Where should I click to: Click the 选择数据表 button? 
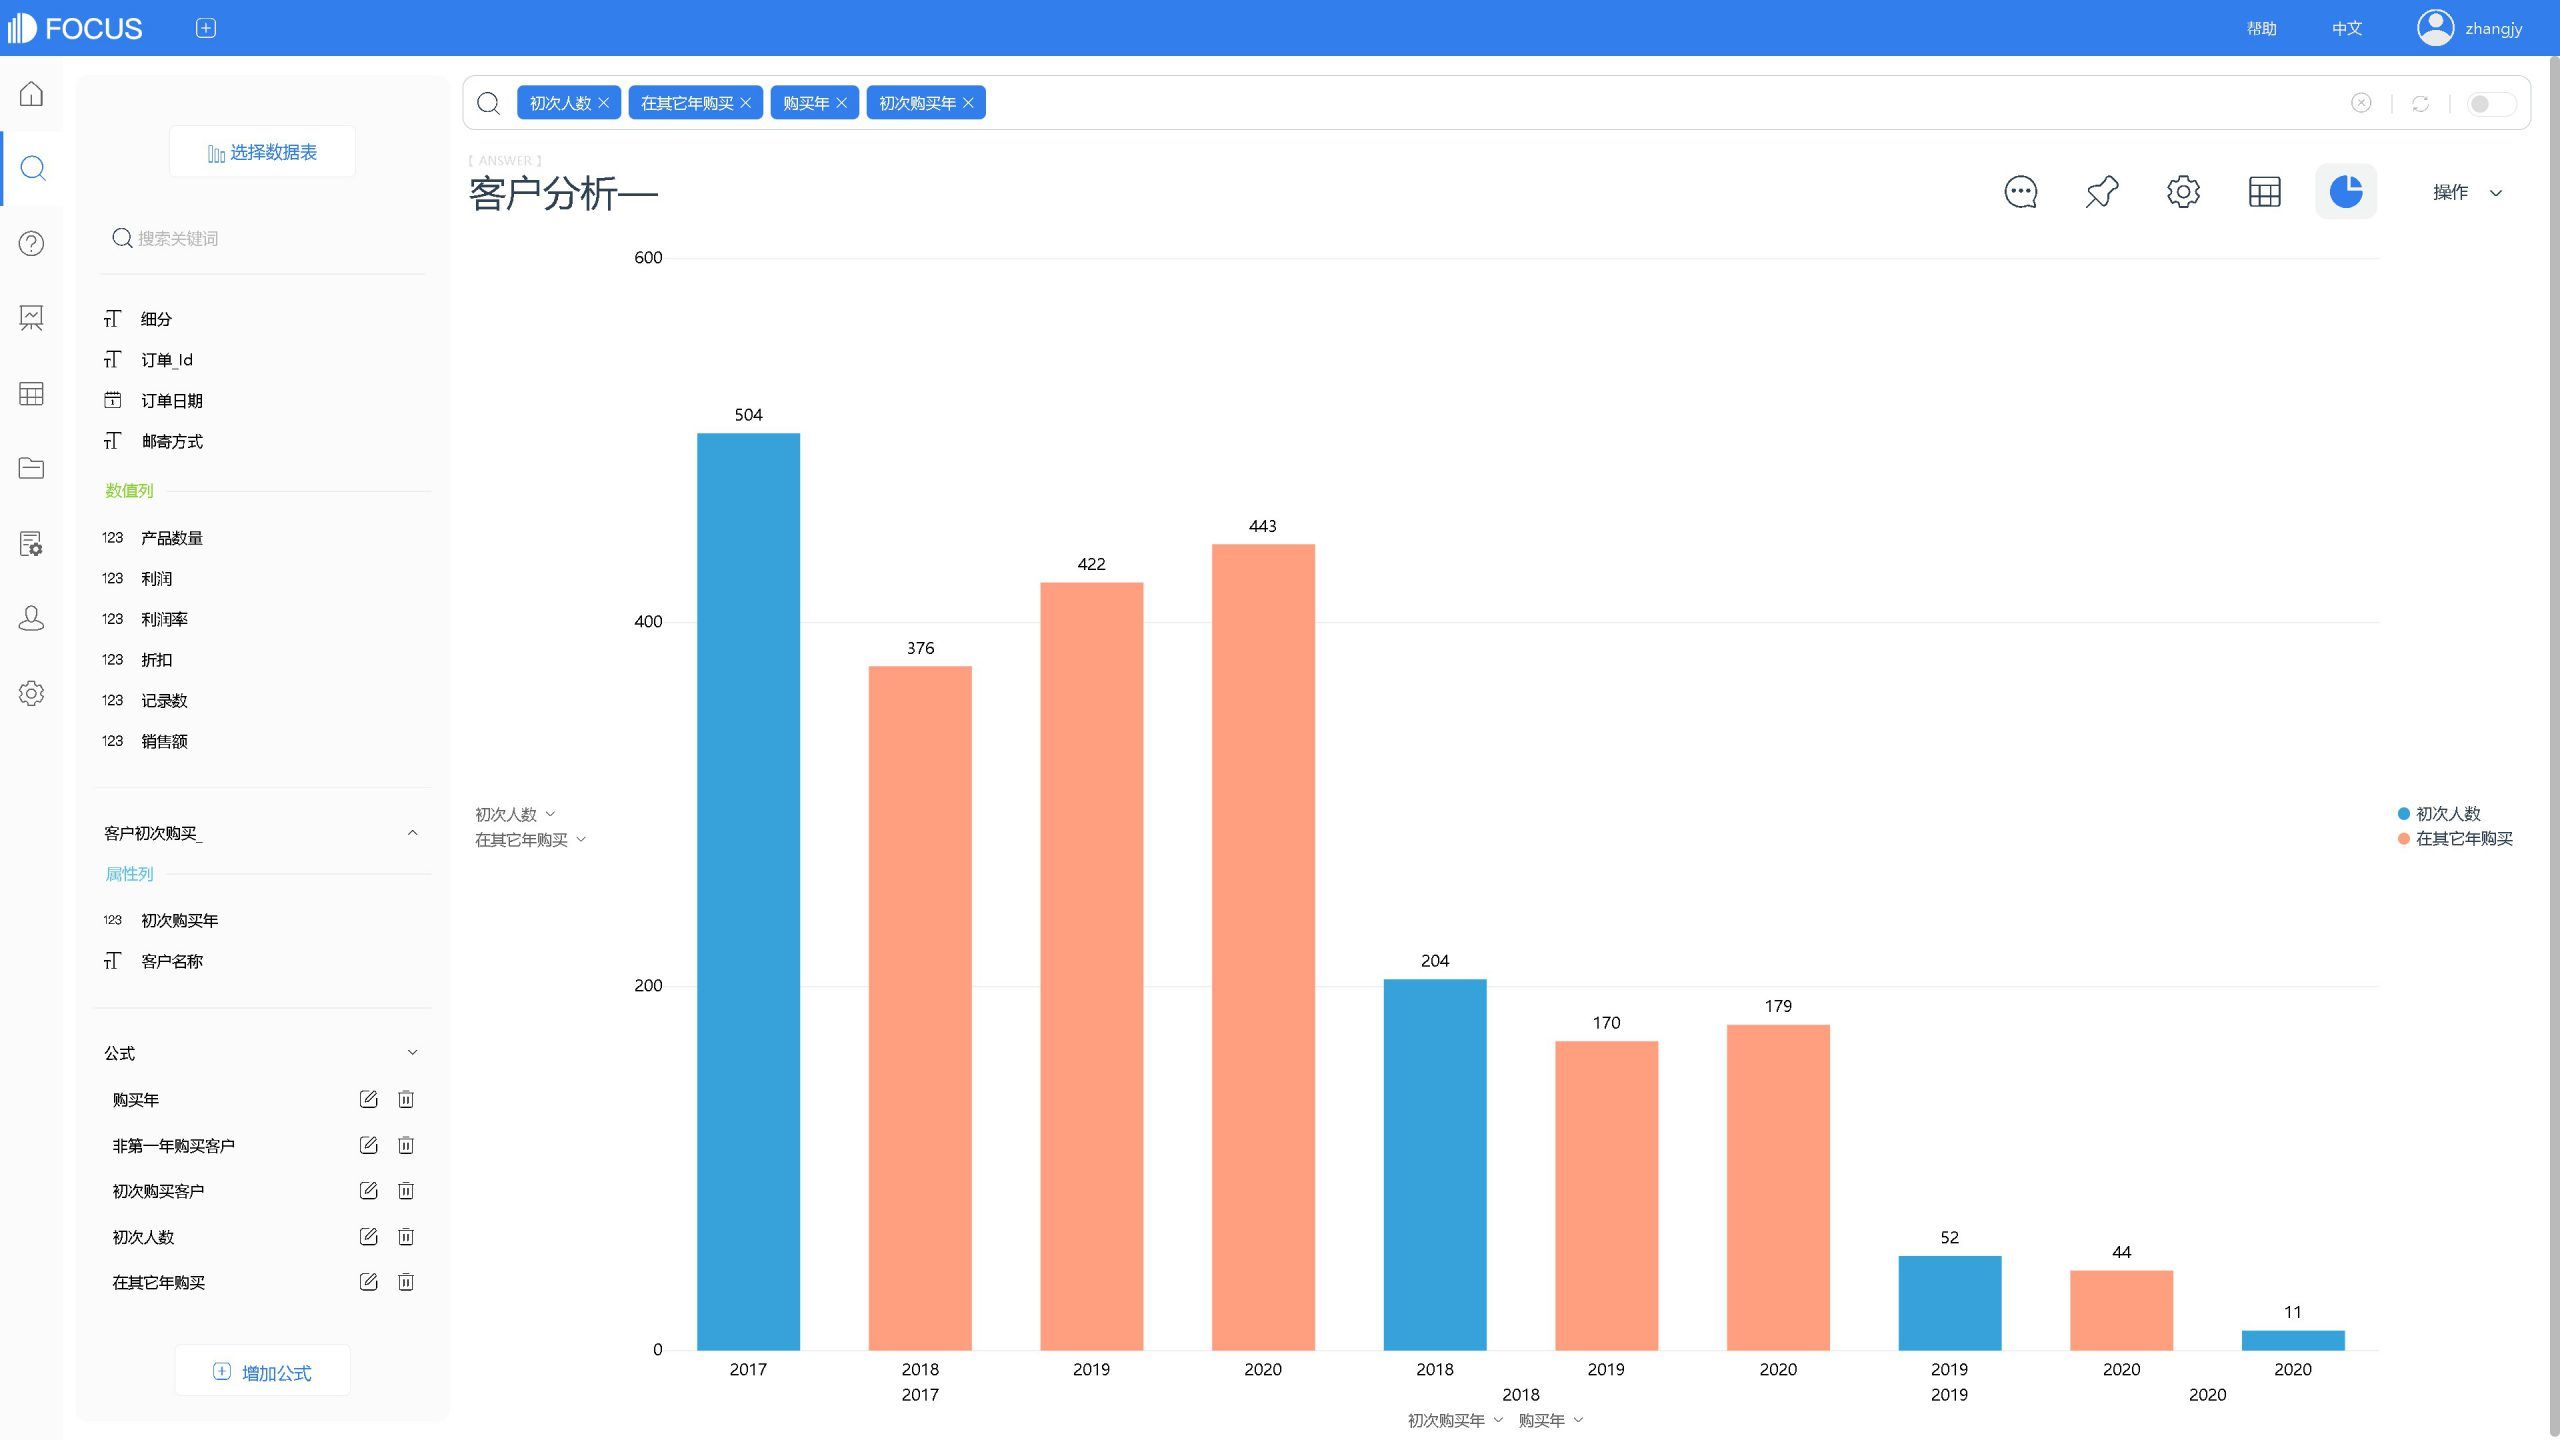[262, 152]
